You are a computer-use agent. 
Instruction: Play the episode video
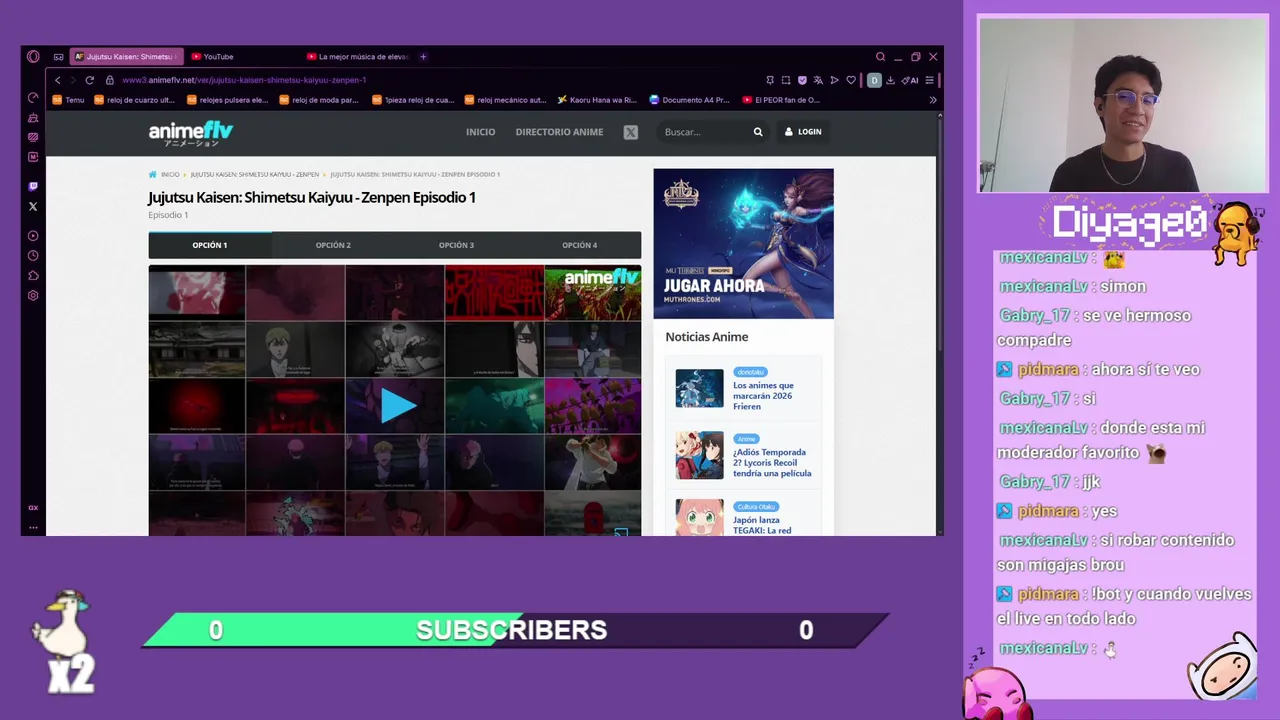397,405
